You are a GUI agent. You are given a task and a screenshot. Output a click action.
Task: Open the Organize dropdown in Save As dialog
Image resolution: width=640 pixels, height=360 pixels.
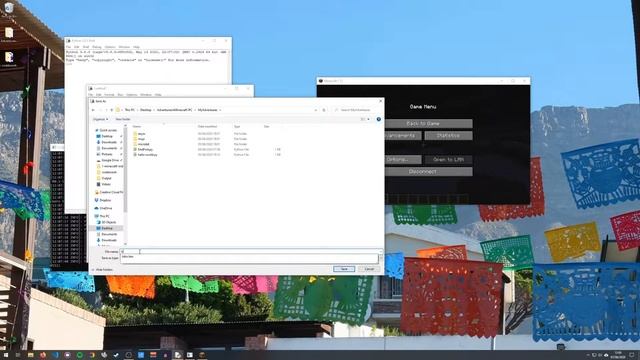tap(100, 119)
